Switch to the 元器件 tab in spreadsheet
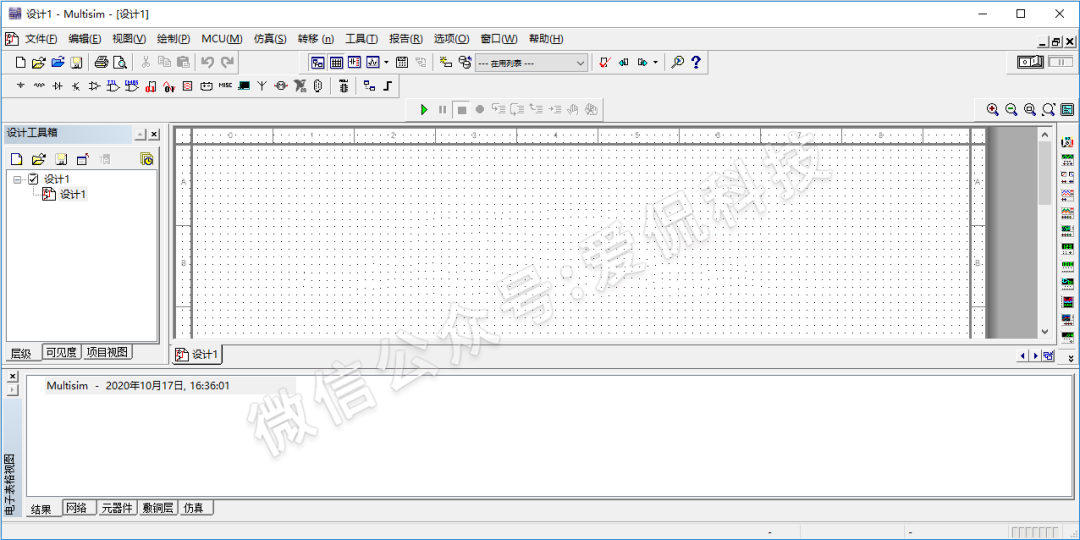Screen dimensions: 1080x540 click(x=117, y=508)
